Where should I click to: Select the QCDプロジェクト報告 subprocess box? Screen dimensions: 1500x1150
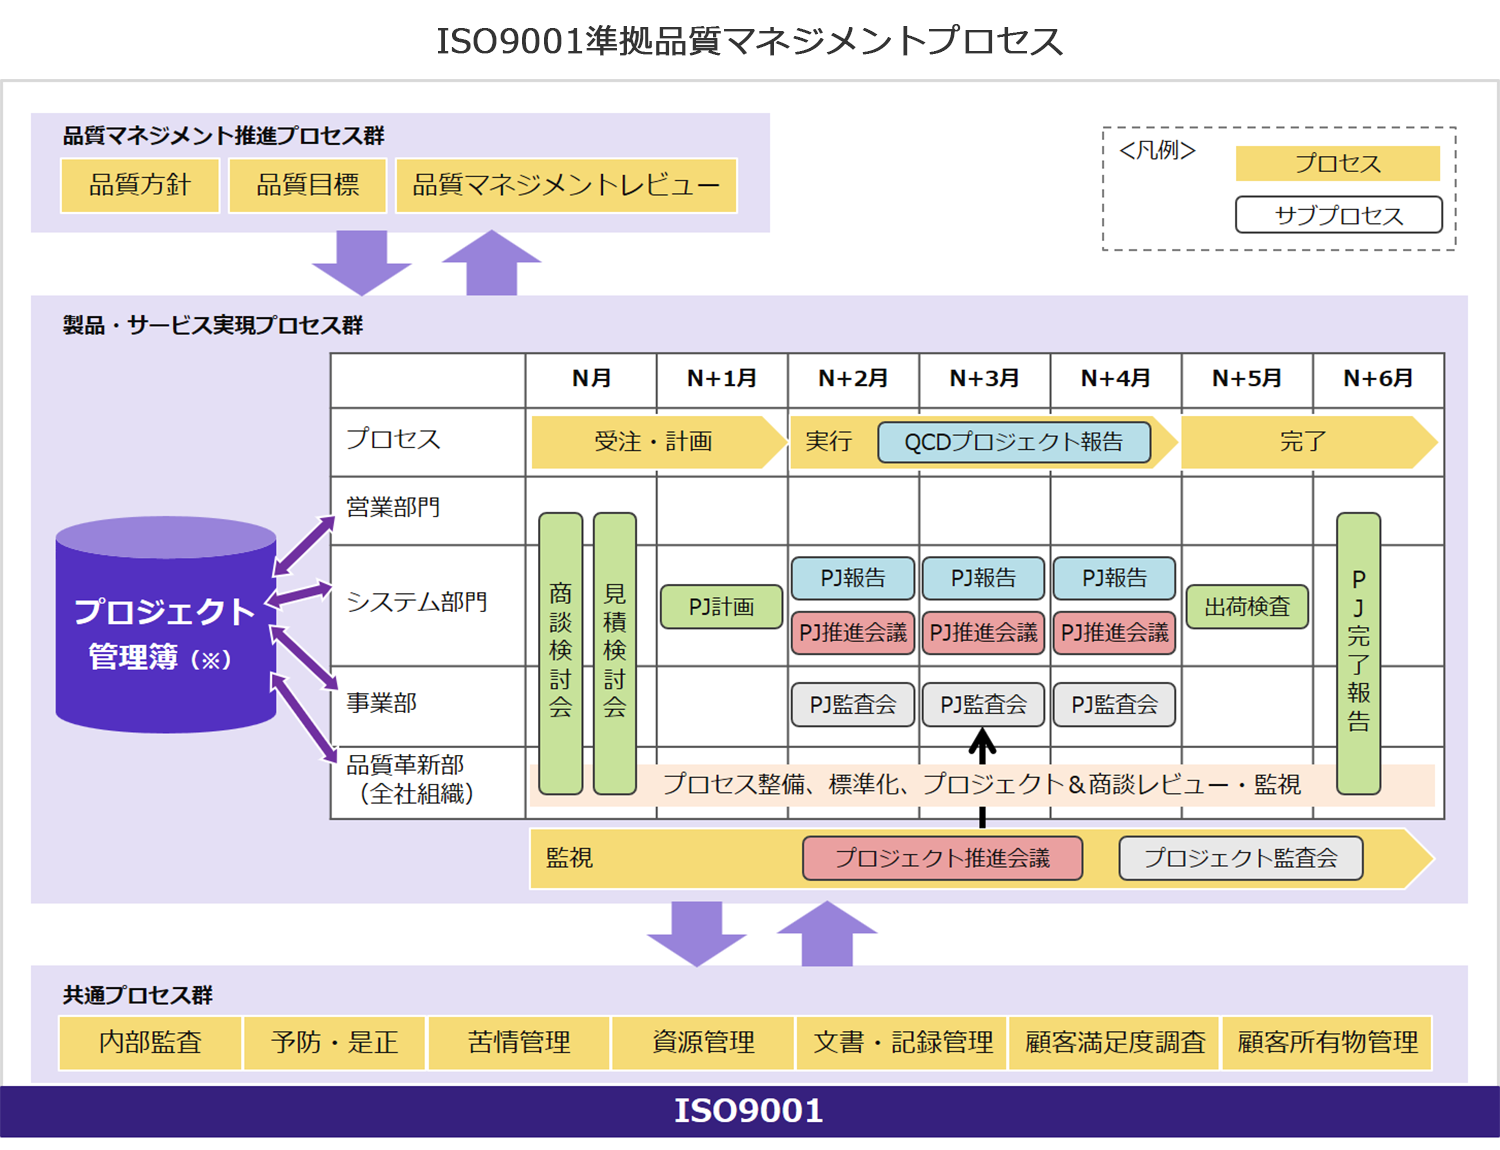[1014, 442]
